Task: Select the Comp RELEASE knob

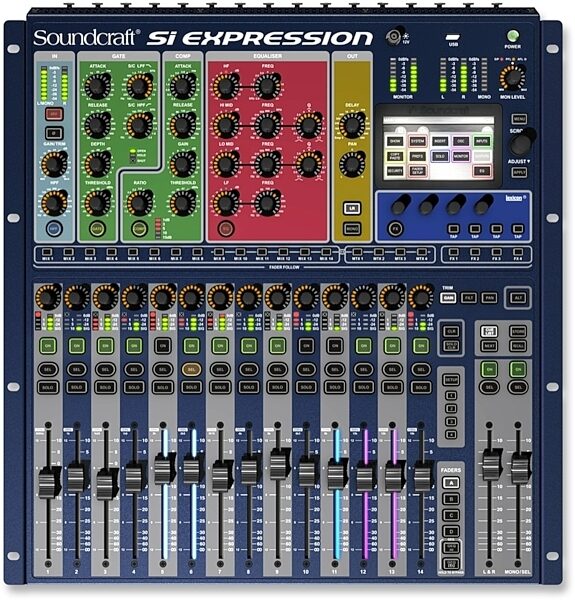Action: click(183, 125)
